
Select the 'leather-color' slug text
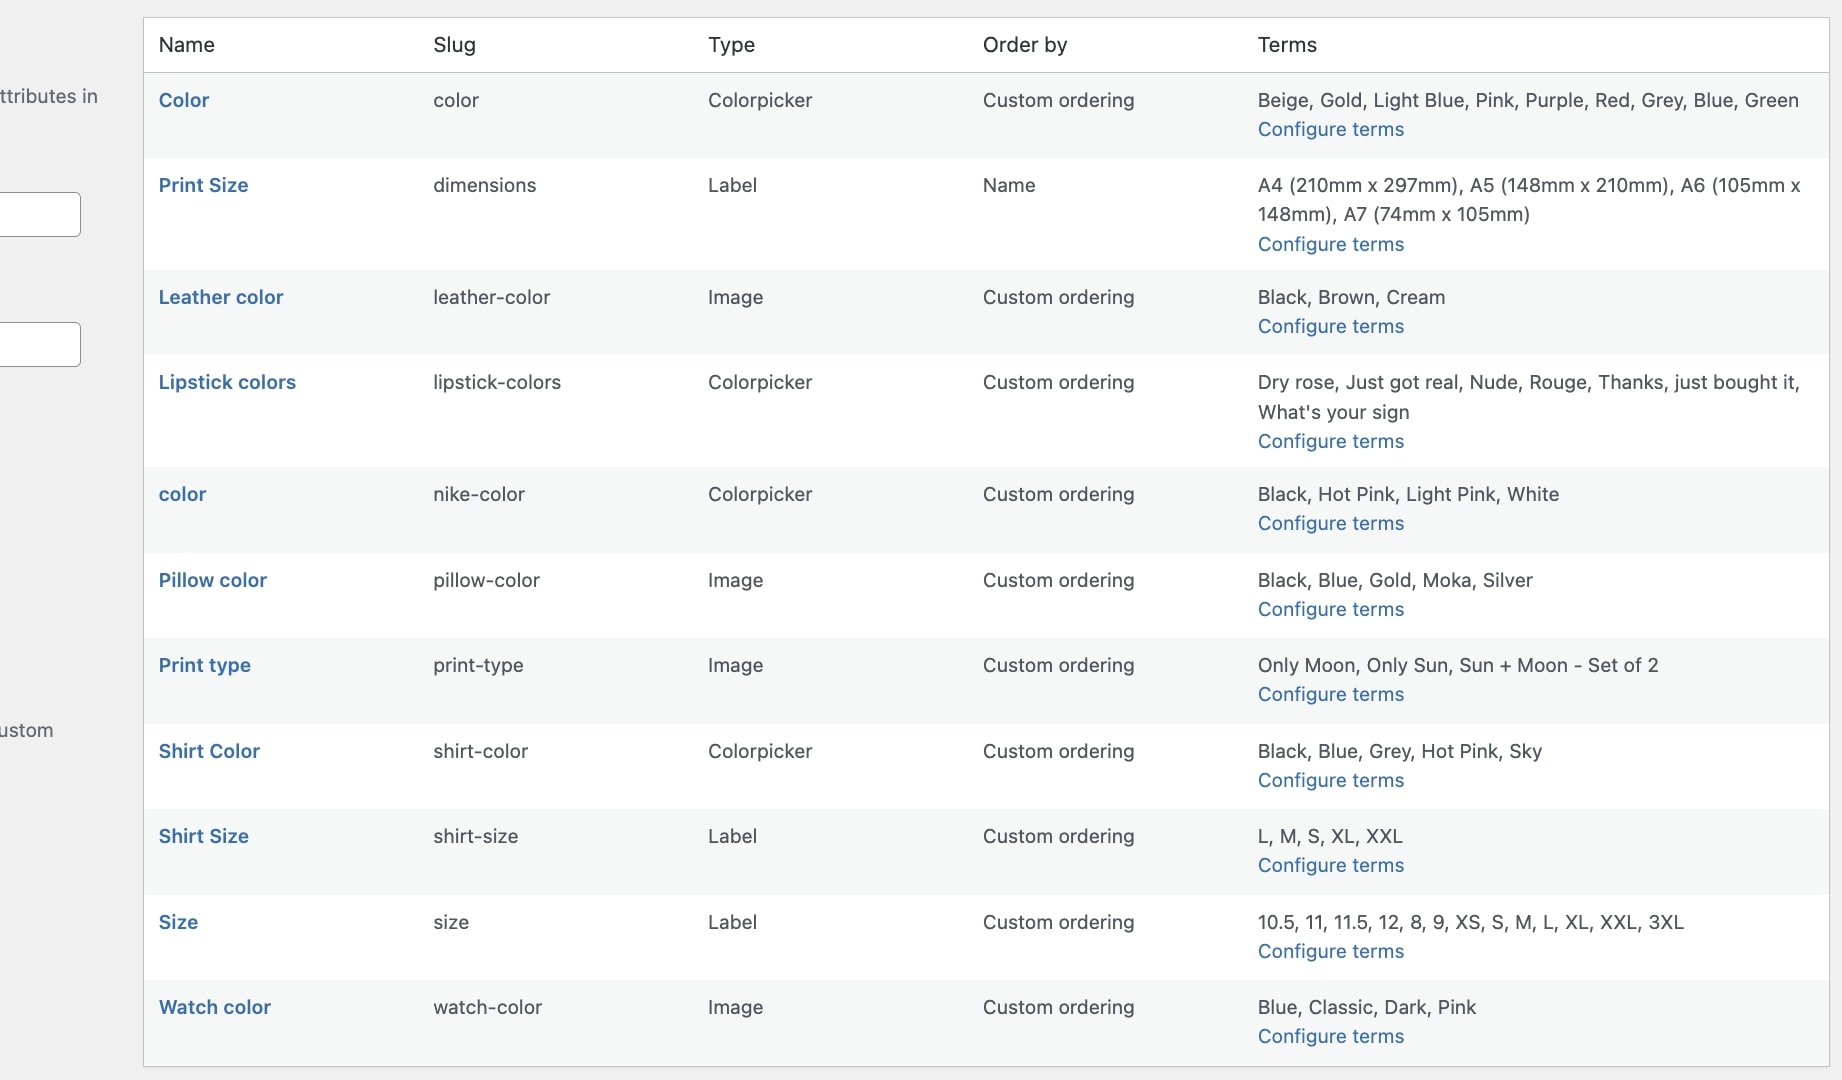(x=491, y=297)
